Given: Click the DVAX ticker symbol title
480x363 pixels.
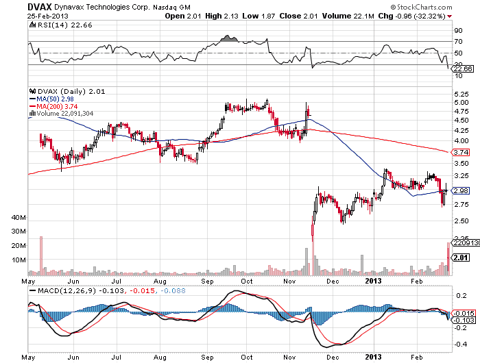Looking at the screenshot, I should click(39, 7).
